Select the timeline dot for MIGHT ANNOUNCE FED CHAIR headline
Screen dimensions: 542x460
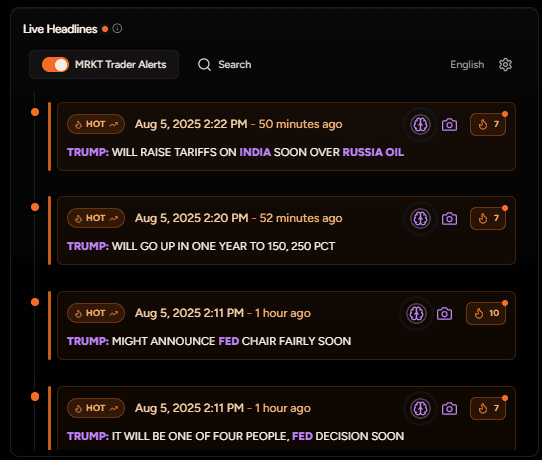[35, 302]
